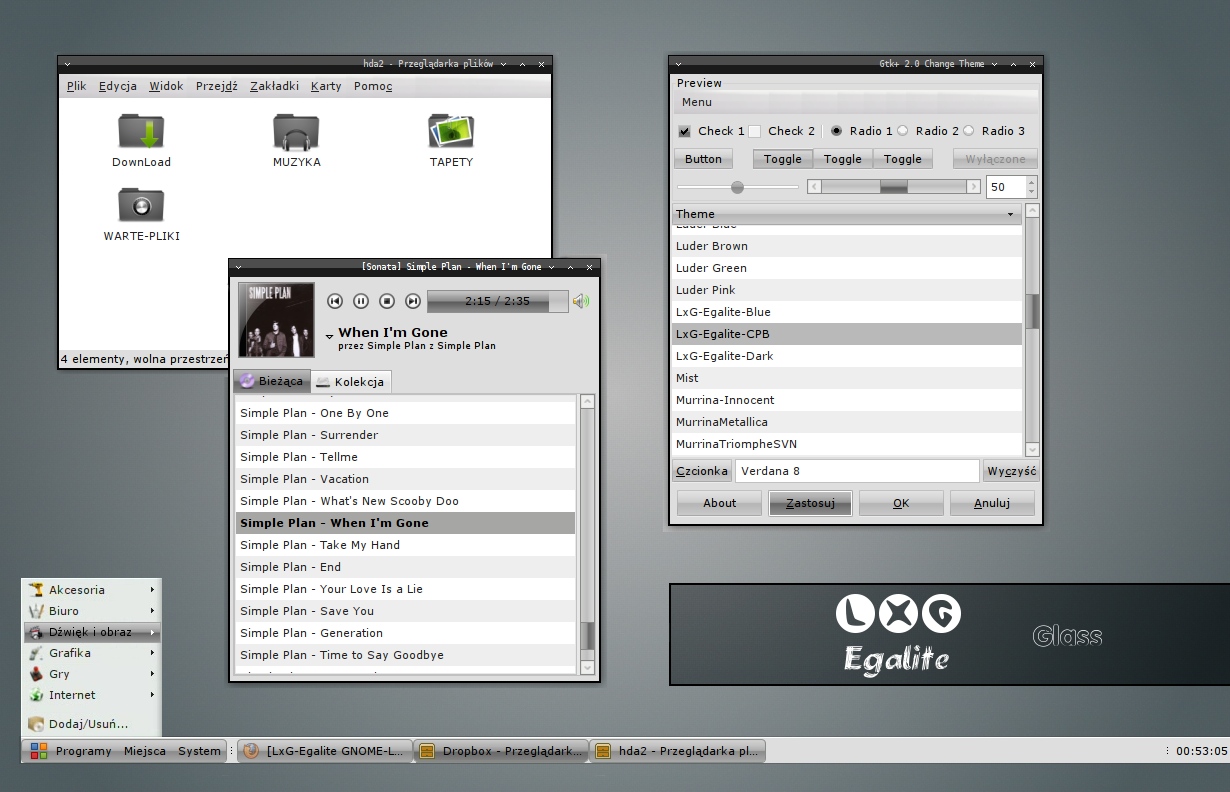1230x792 pixels.
Task: Click the Preview Menu item
Action: click(x=697, y=102)
